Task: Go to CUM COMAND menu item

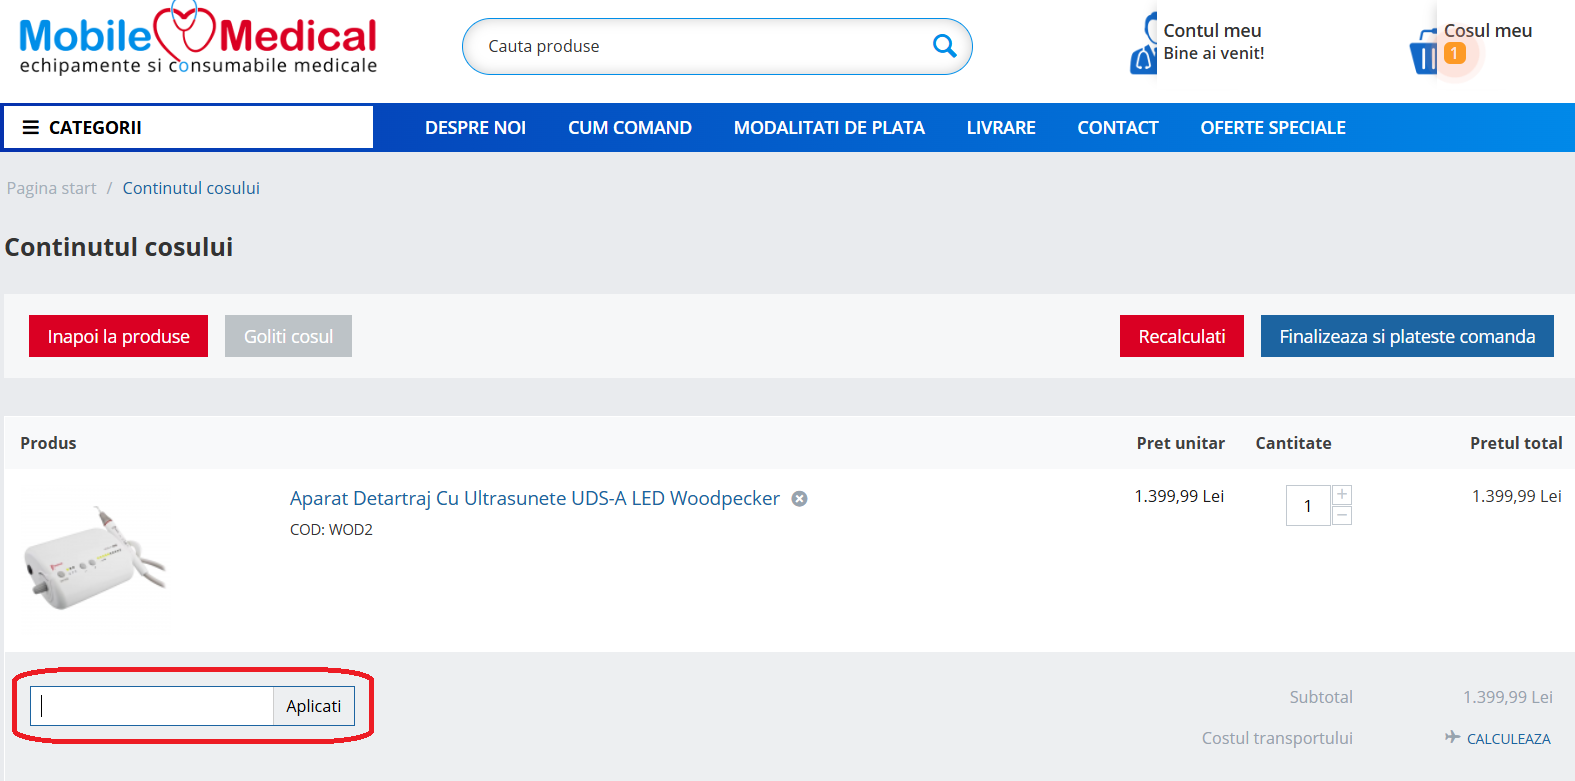Action: [x=630, y=128]
